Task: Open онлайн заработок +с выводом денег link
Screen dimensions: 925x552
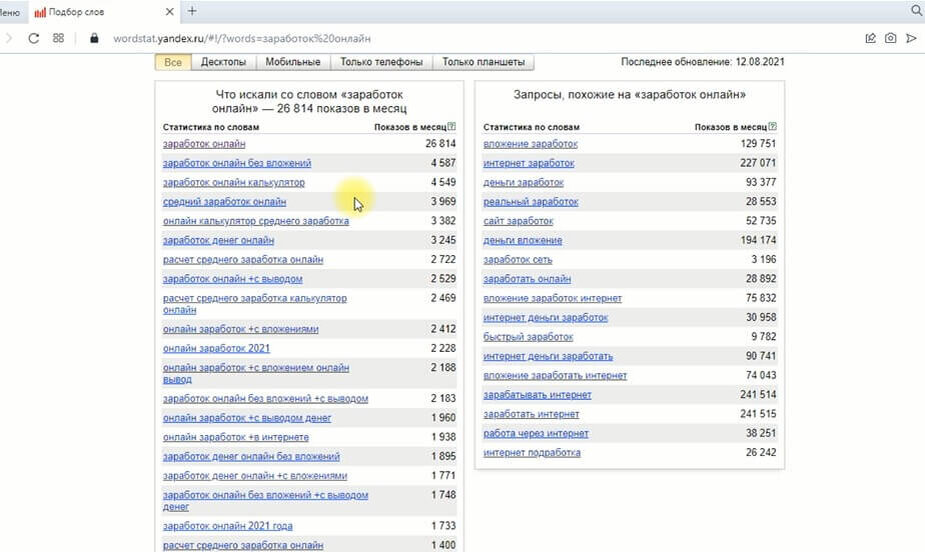Action: [x=247, y=418]
